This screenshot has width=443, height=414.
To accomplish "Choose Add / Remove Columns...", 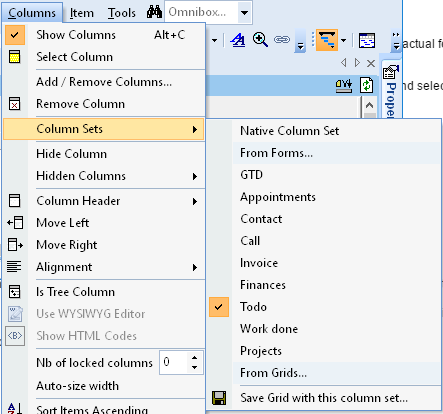I will [104, 82].
